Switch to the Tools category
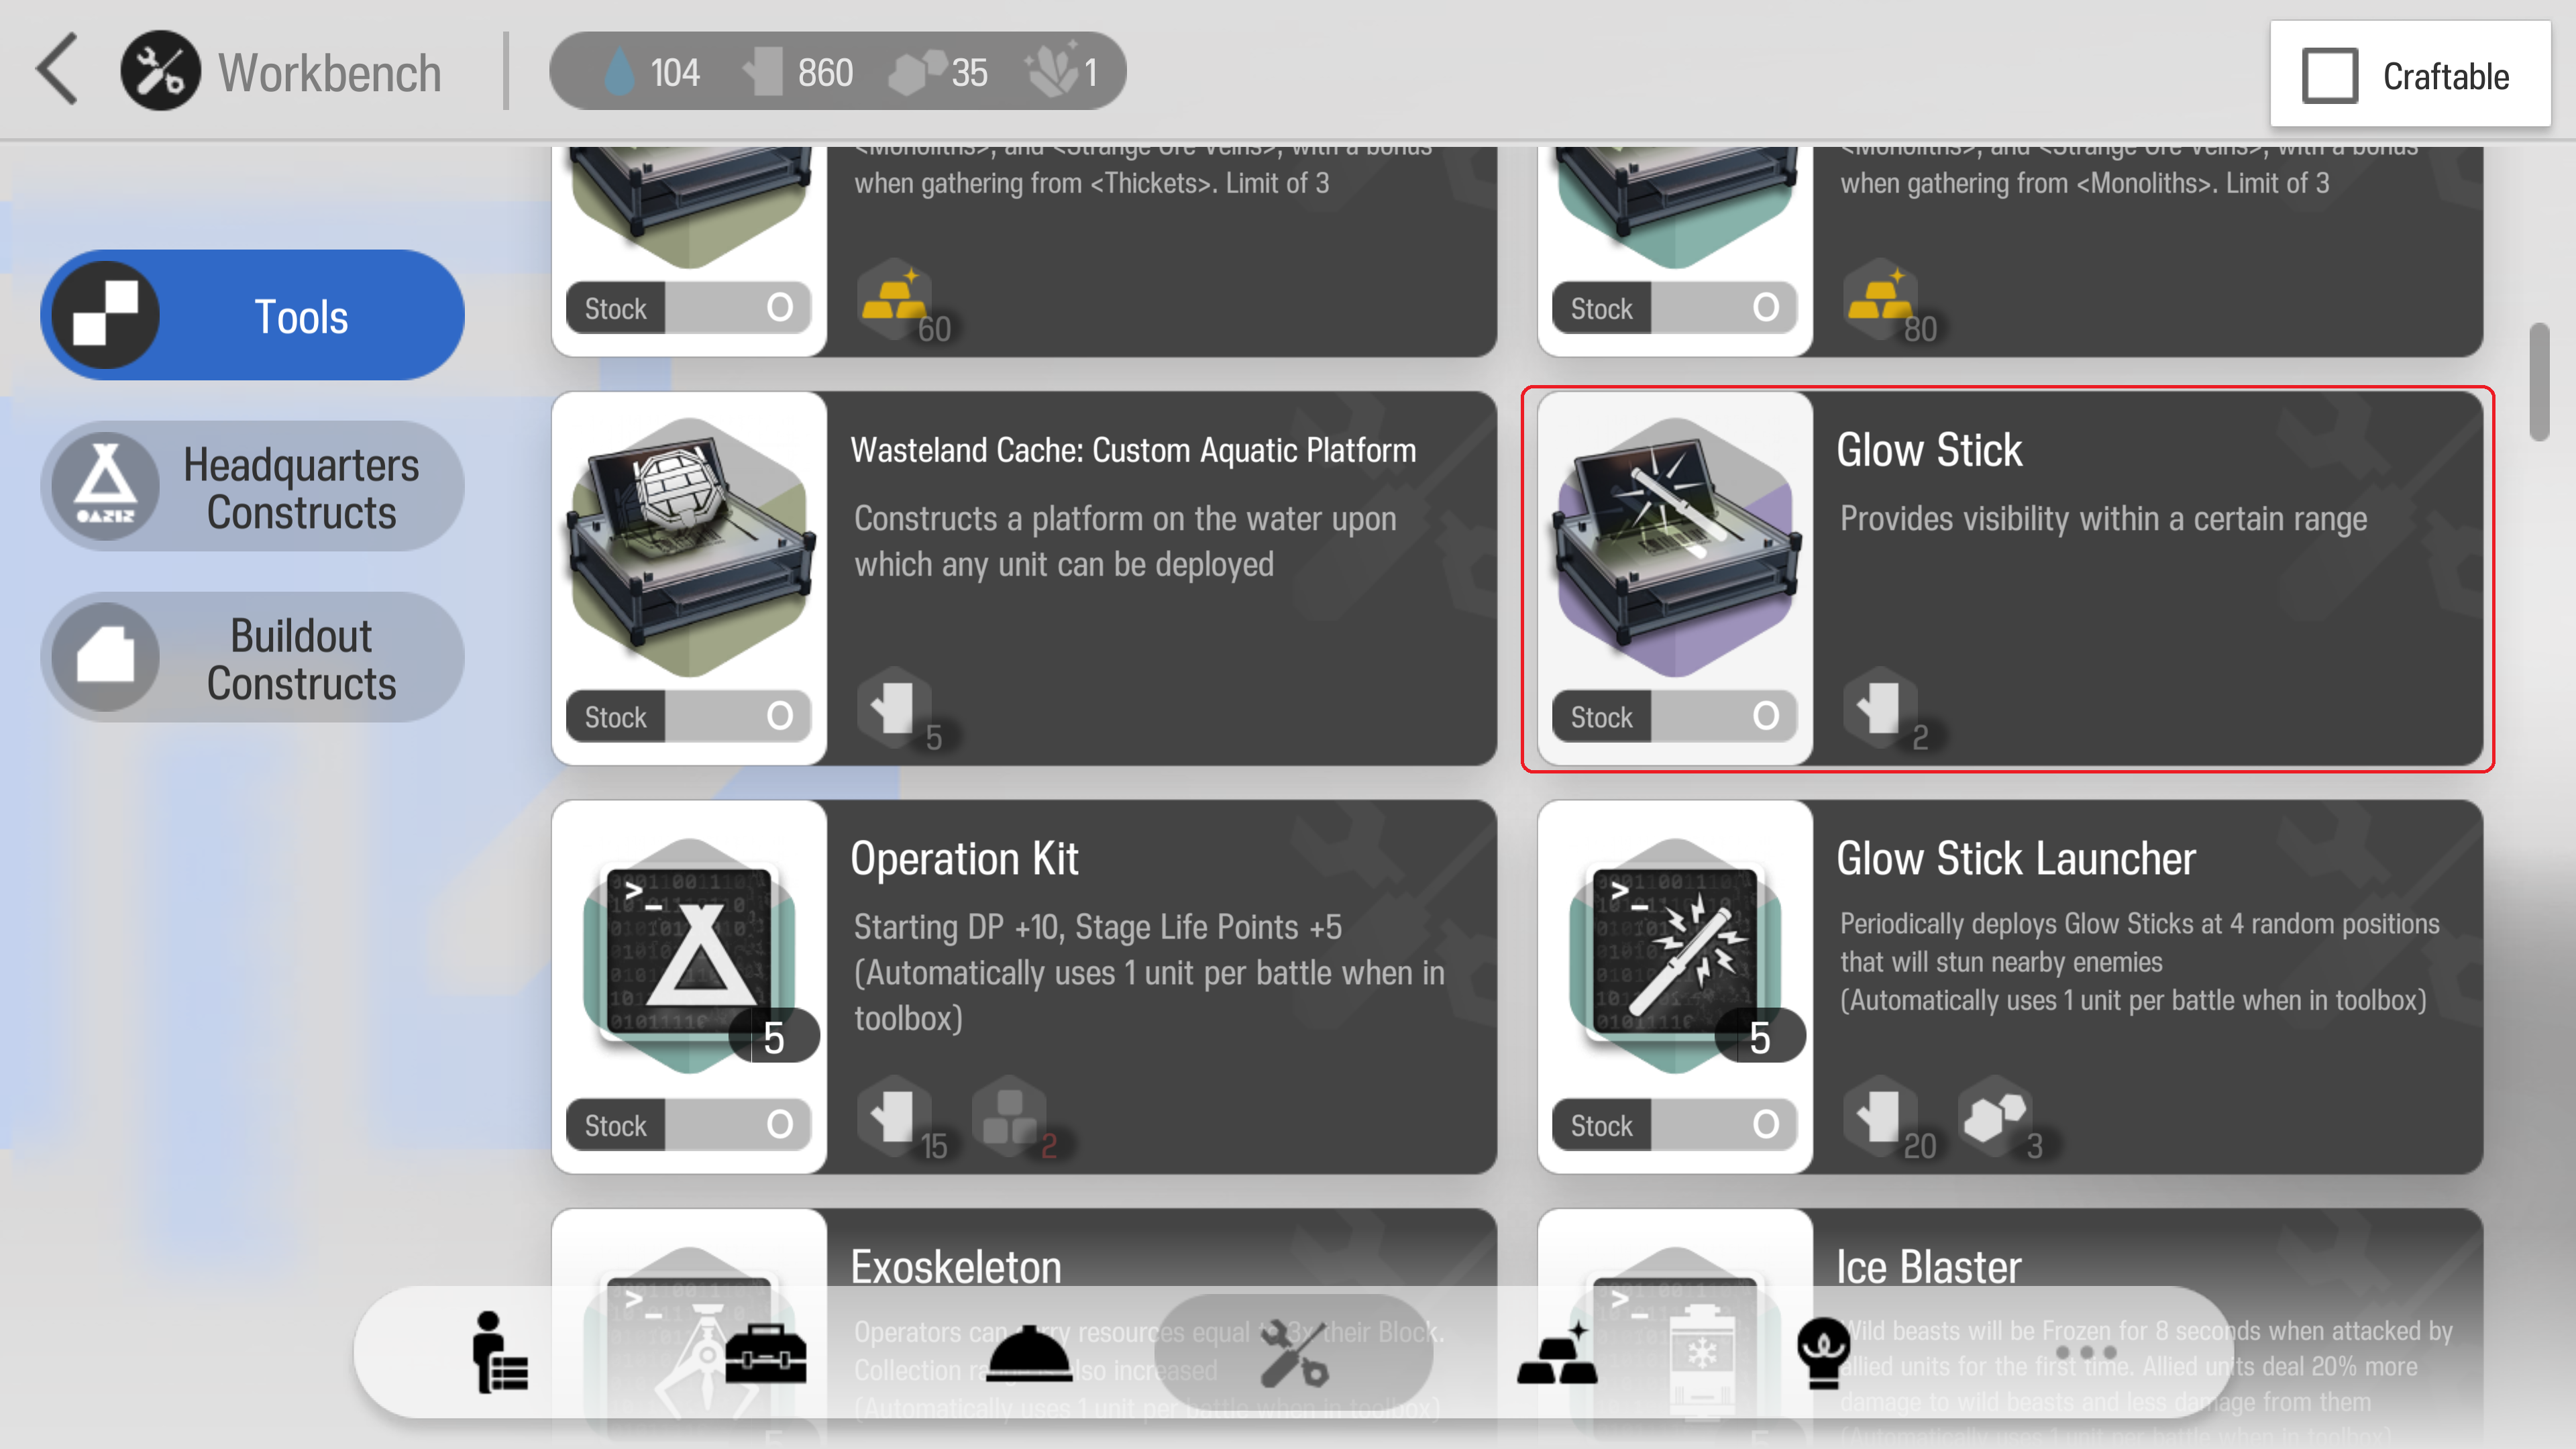The height and width of the screenshot is (1449, 2576). pos(252,315)
